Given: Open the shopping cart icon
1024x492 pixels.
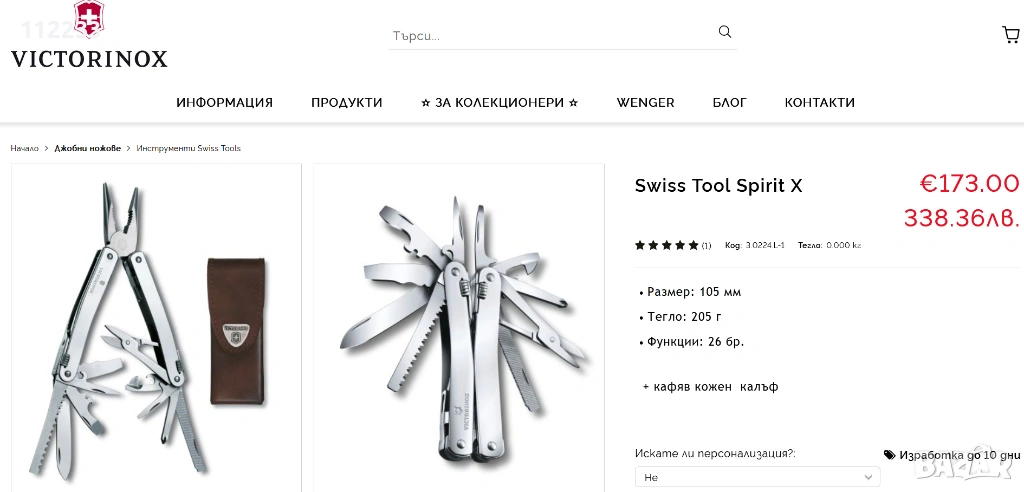Looking at the screenshot, I should point(1010,35).
